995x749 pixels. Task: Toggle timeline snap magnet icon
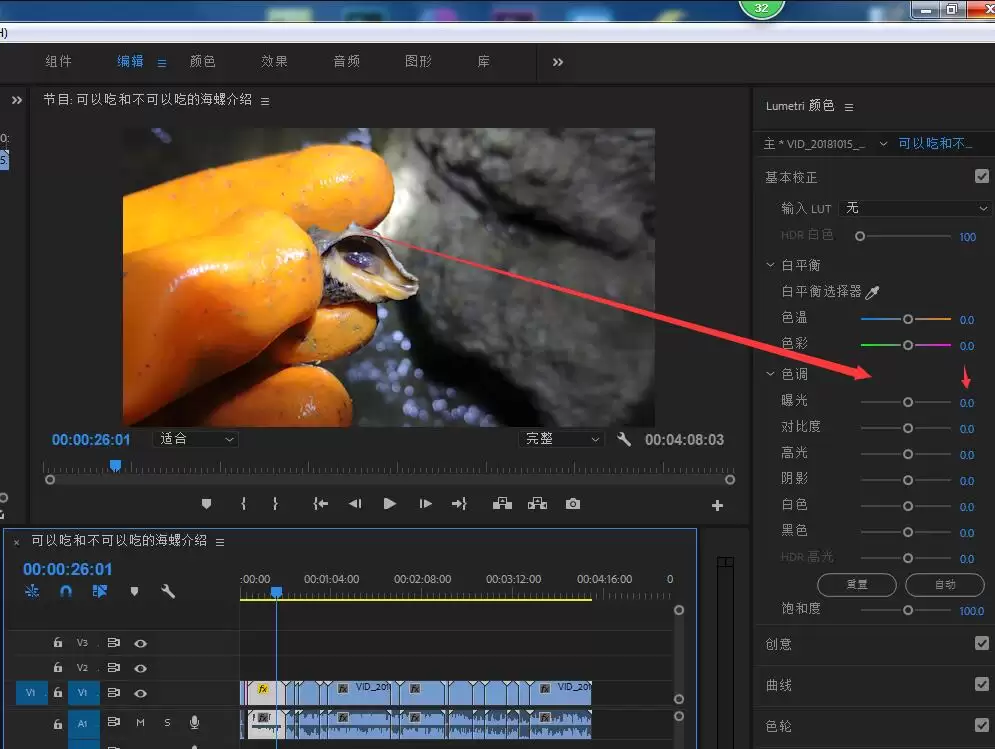tap(66, 591)
